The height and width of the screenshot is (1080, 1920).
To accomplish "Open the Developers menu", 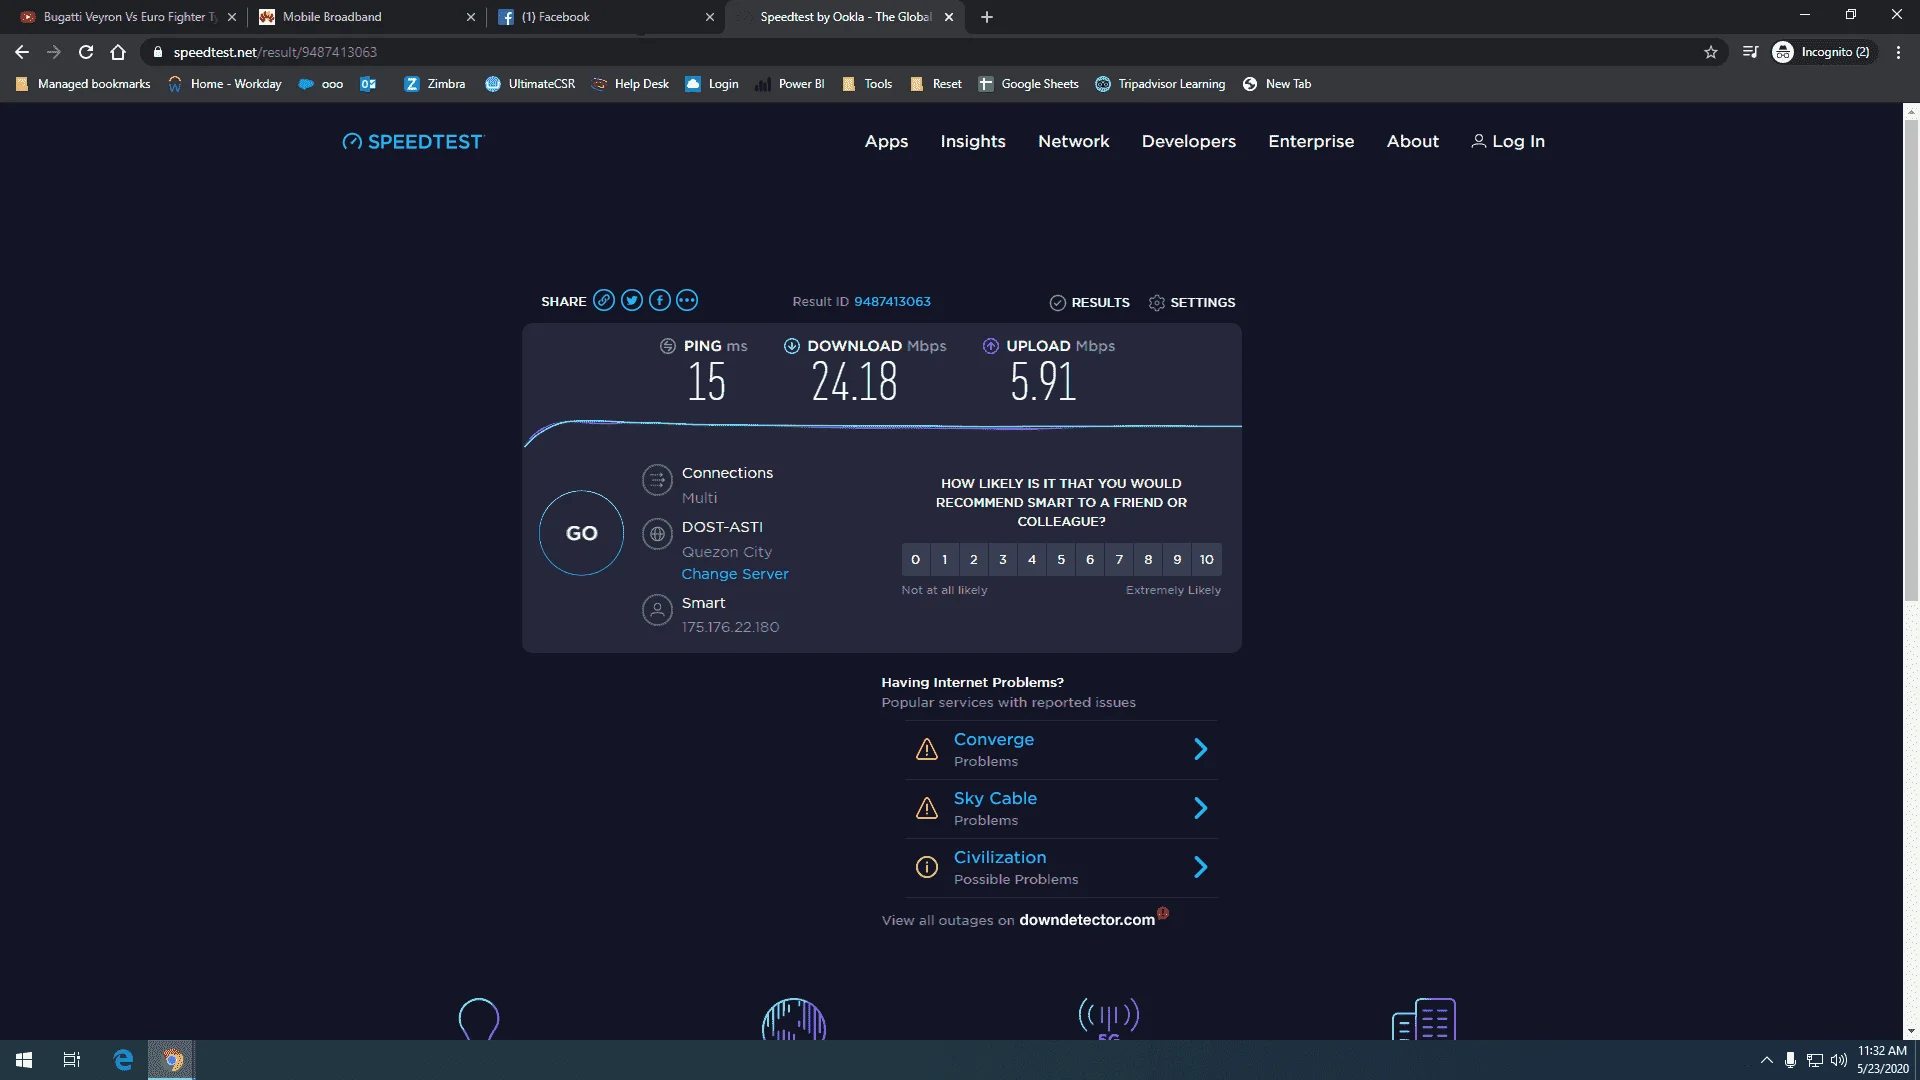I will click(x=1188, y=141).
